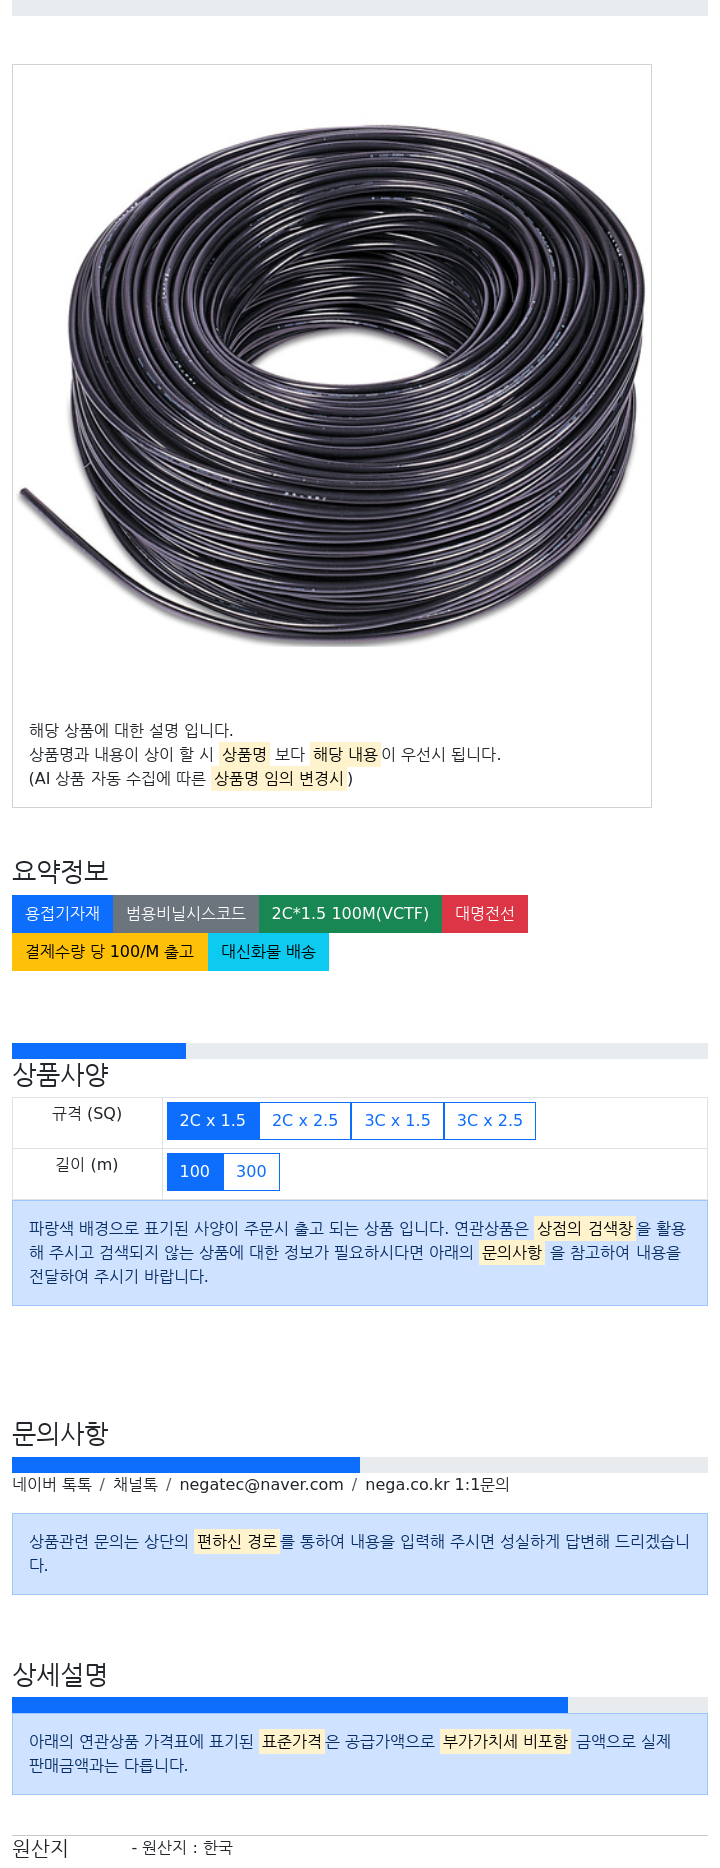
Task: Select the 2C x 1.5 spec option
Action: click(x=213, y=1120)
